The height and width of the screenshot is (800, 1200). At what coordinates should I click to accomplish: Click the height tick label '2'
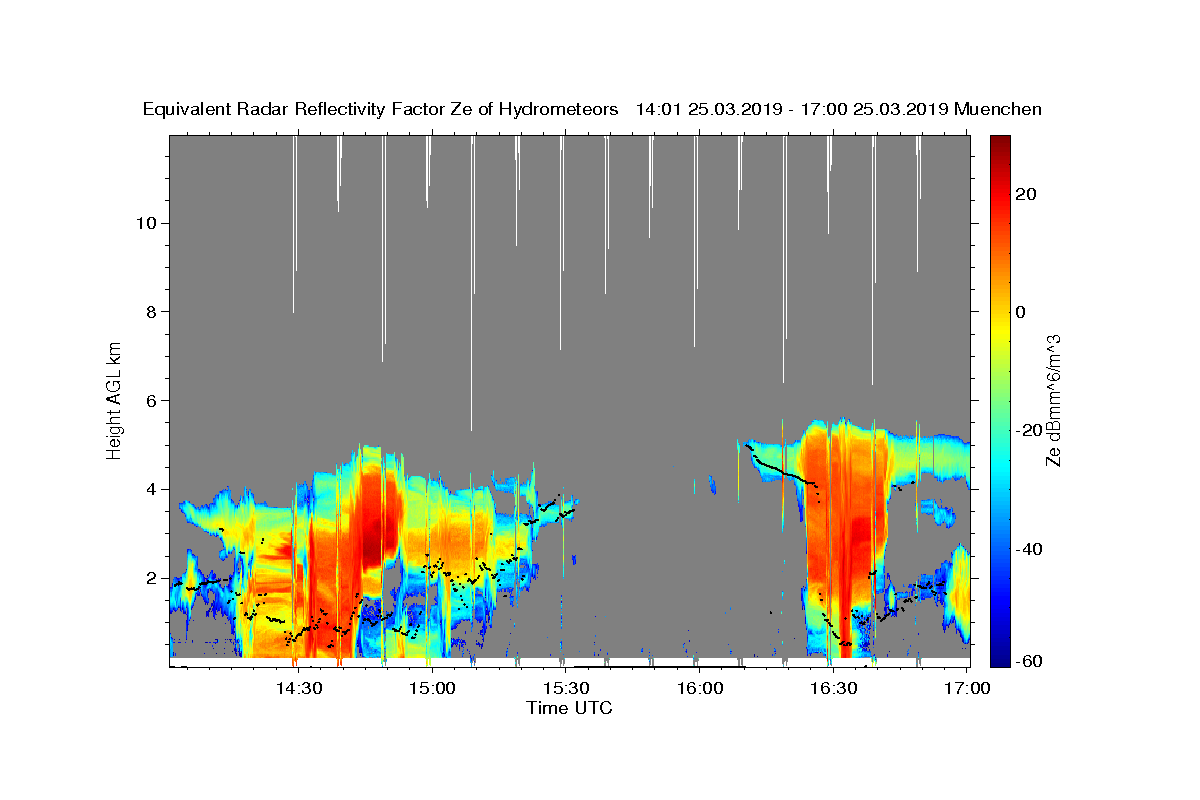(151, 578)
